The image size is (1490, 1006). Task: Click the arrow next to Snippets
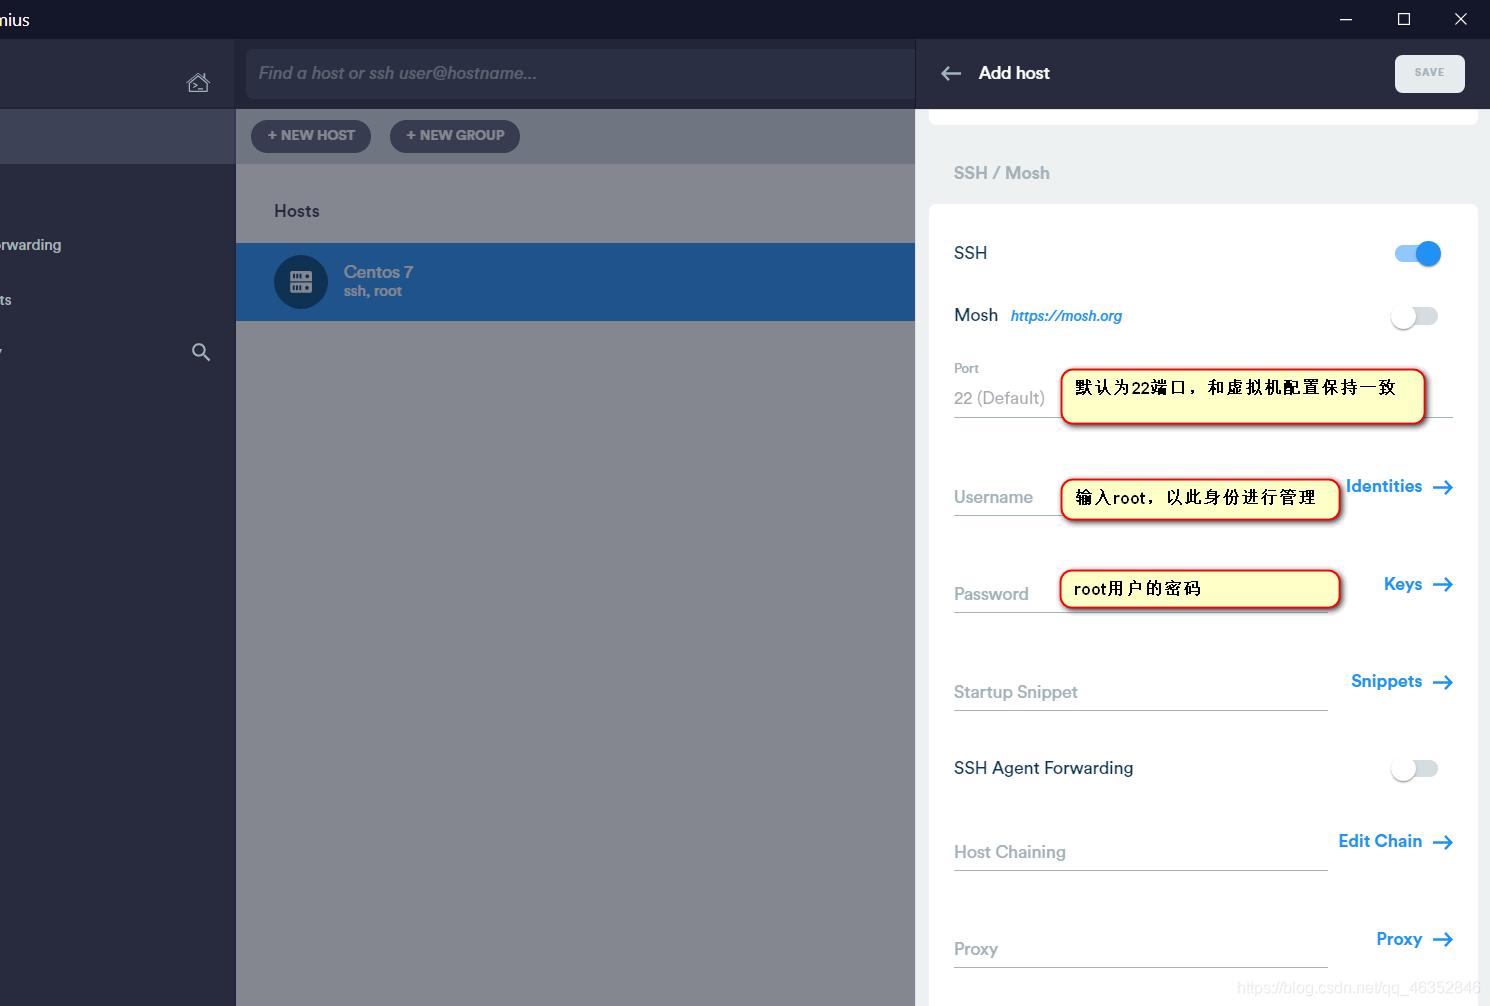click(1443, 682)
